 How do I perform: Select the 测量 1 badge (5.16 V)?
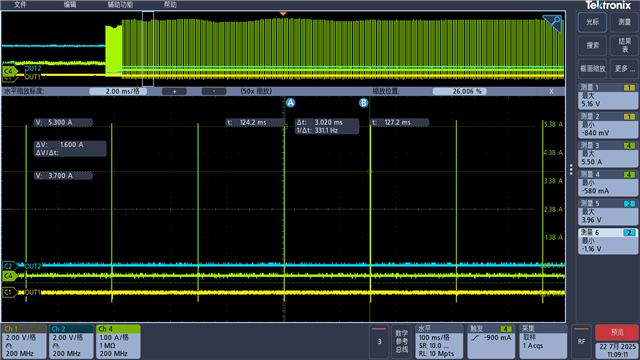click(608, 96)
